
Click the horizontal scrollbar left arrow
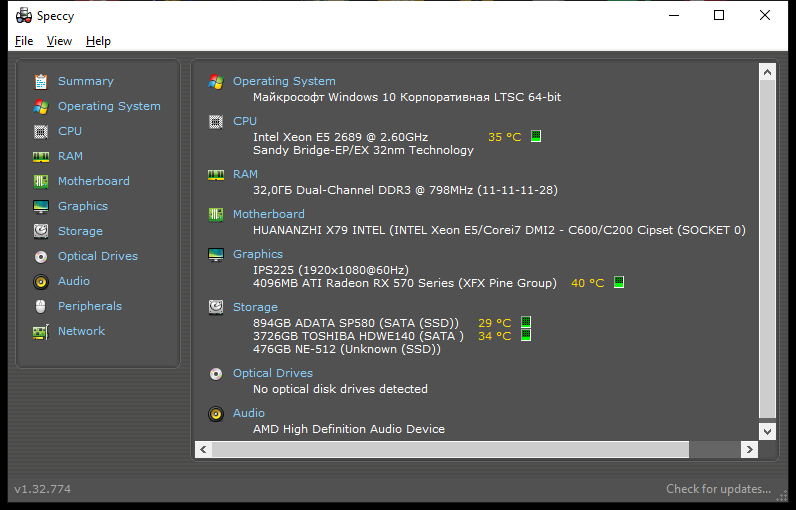coord(203,450)
